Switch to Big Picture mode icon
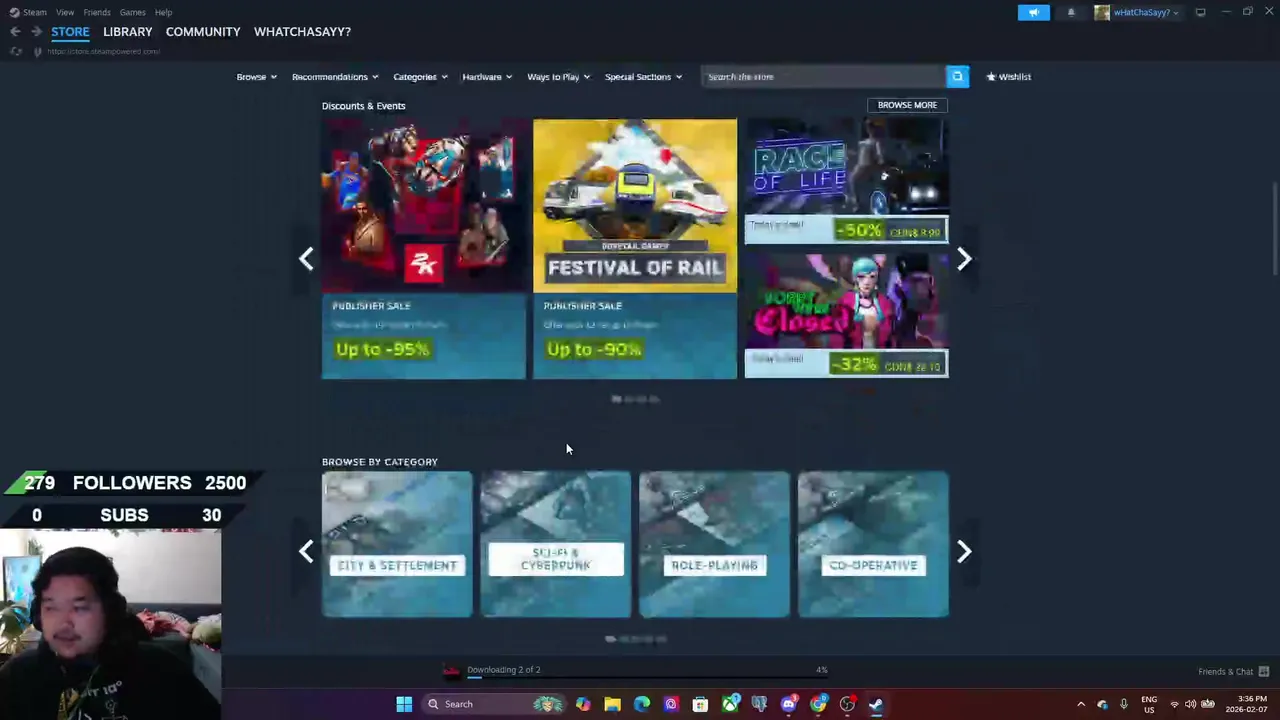Image resolution: width=1280 pixels, height=720 pixels. (x=1200, y=12)
